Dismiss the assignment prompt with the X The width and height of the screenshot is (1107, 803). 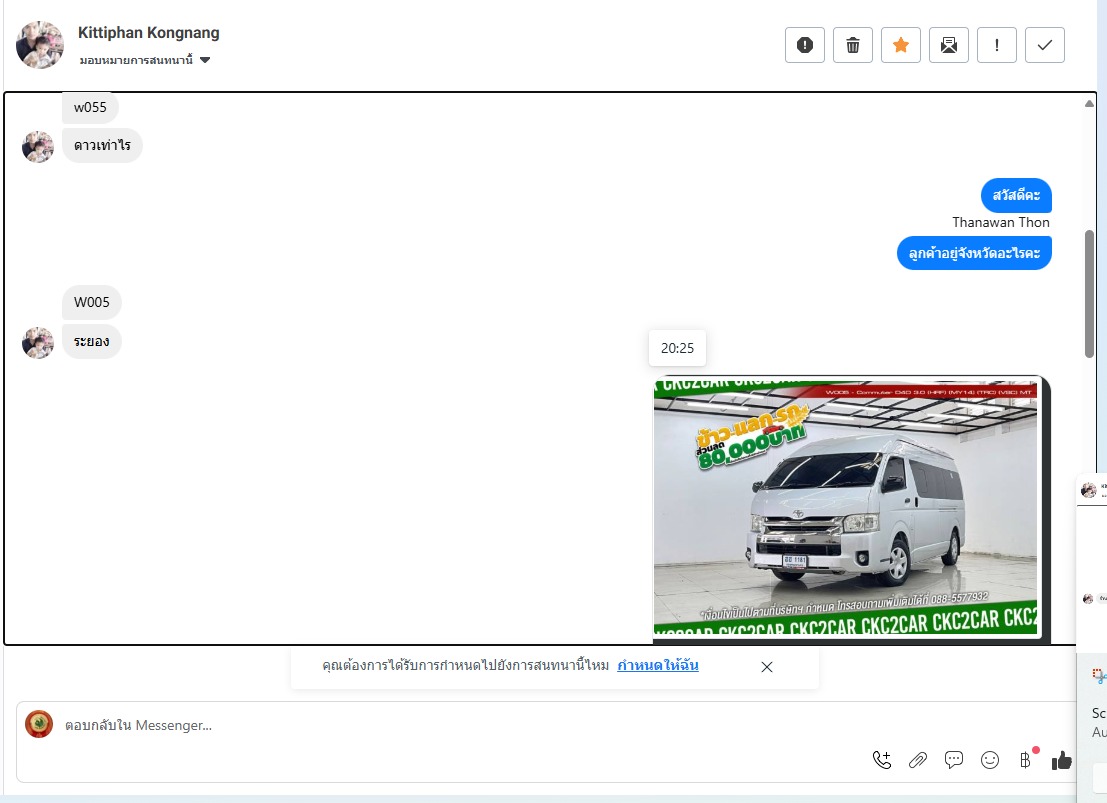click(767, 667)
